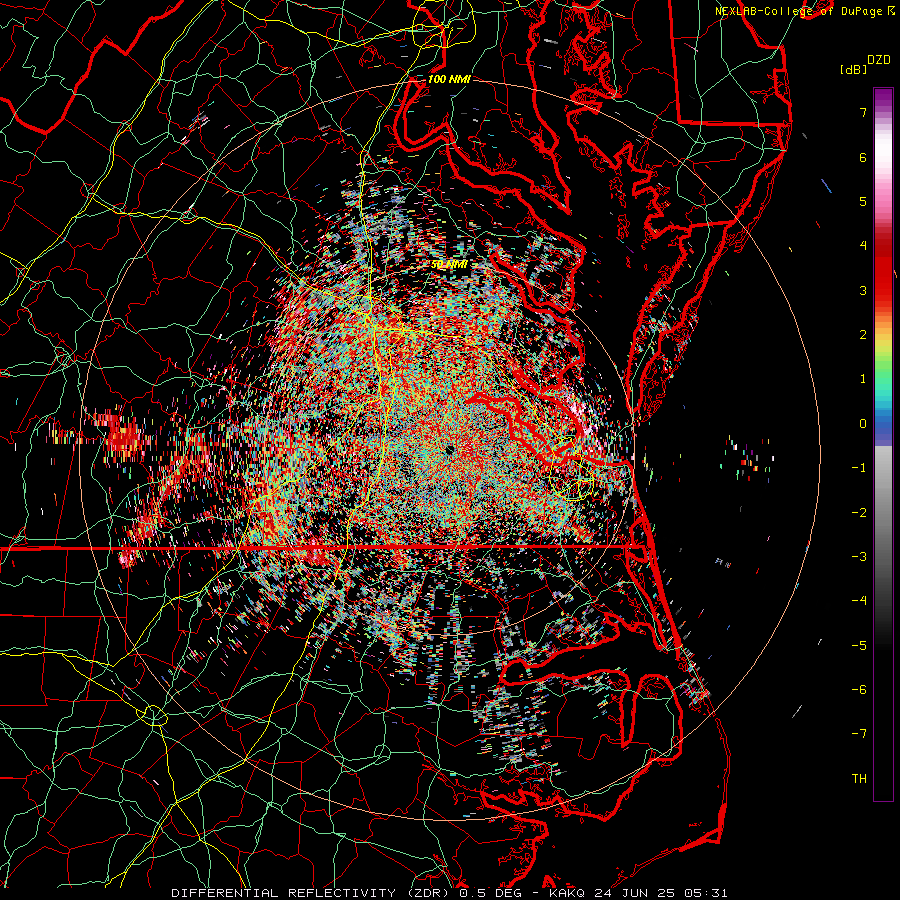Screen dimensions: 900x900
Task: Click the -3 value on color scale
Action: tap(859, 557)
